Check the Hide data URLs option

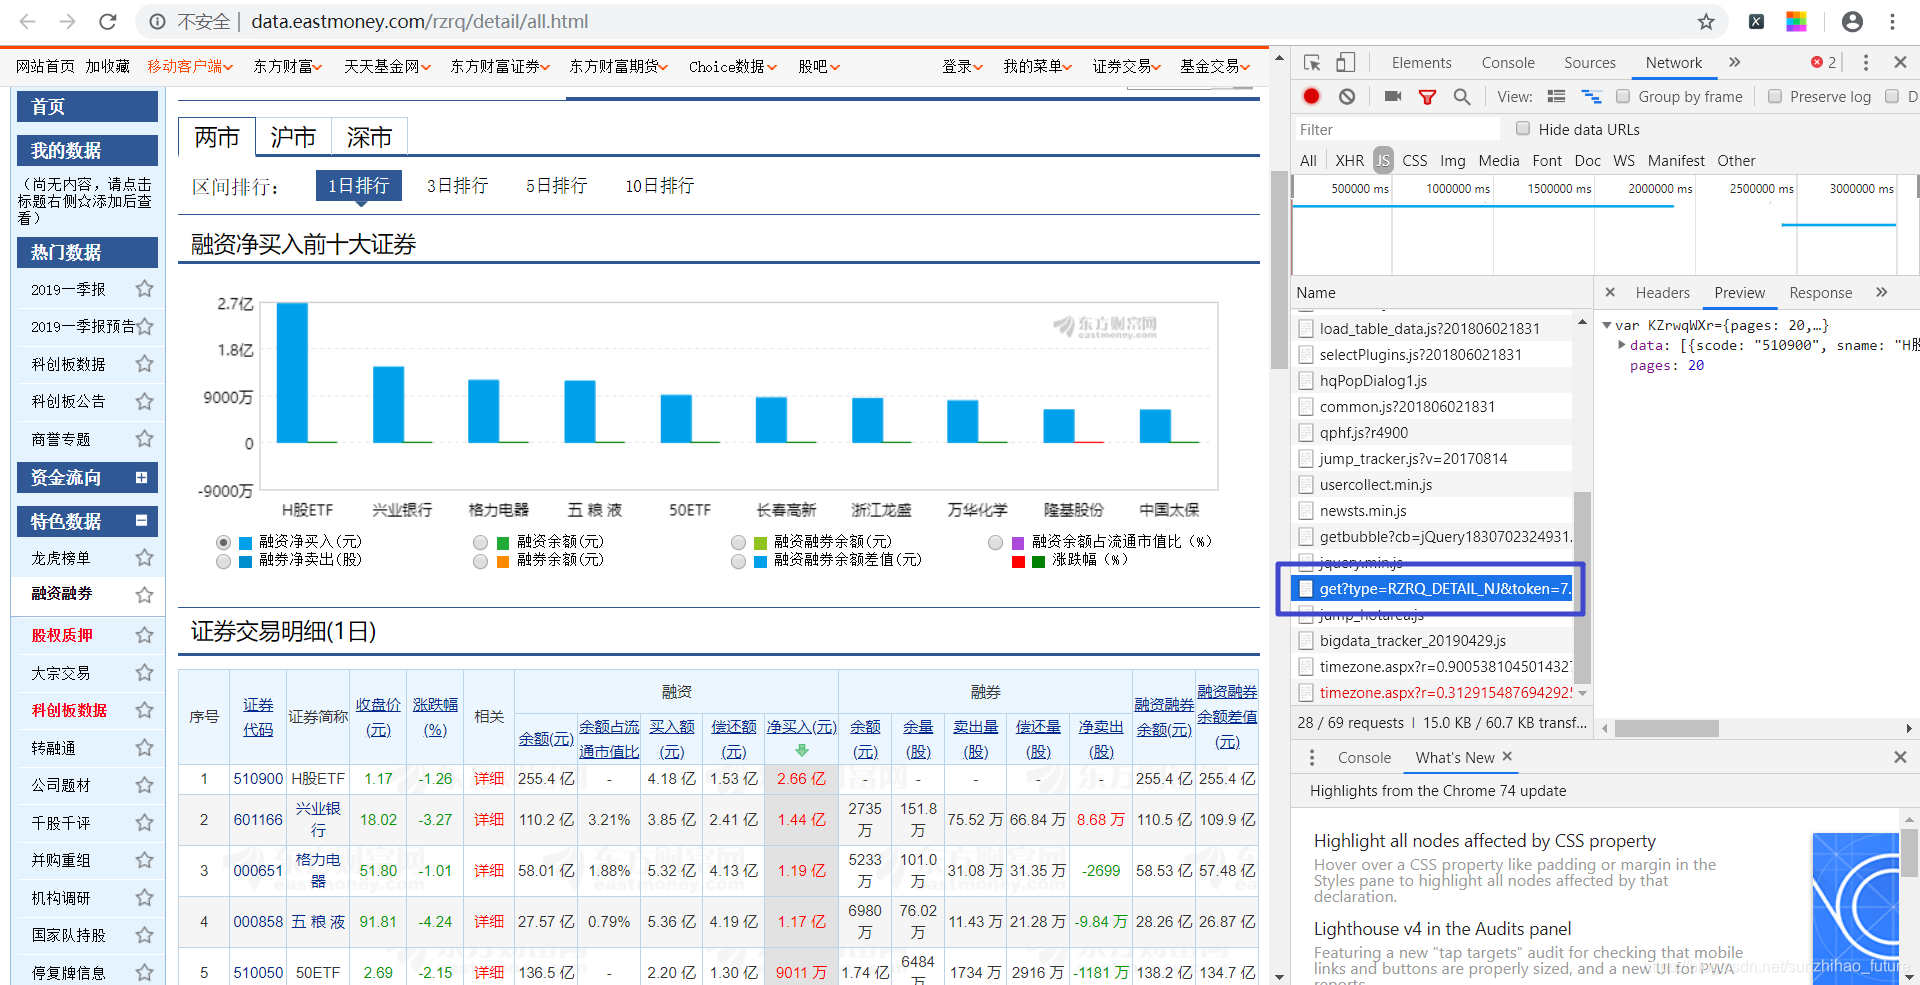point(1523,129)
